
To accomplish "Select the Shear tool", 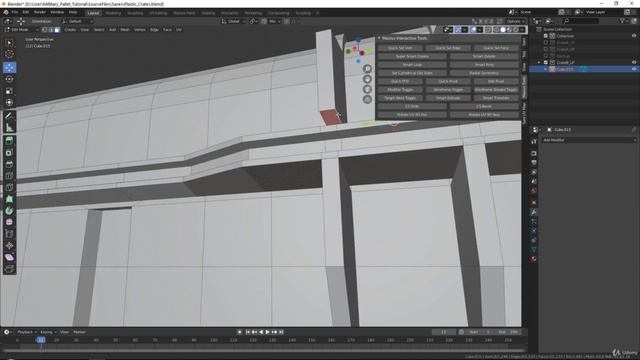I will pos(9,258).
